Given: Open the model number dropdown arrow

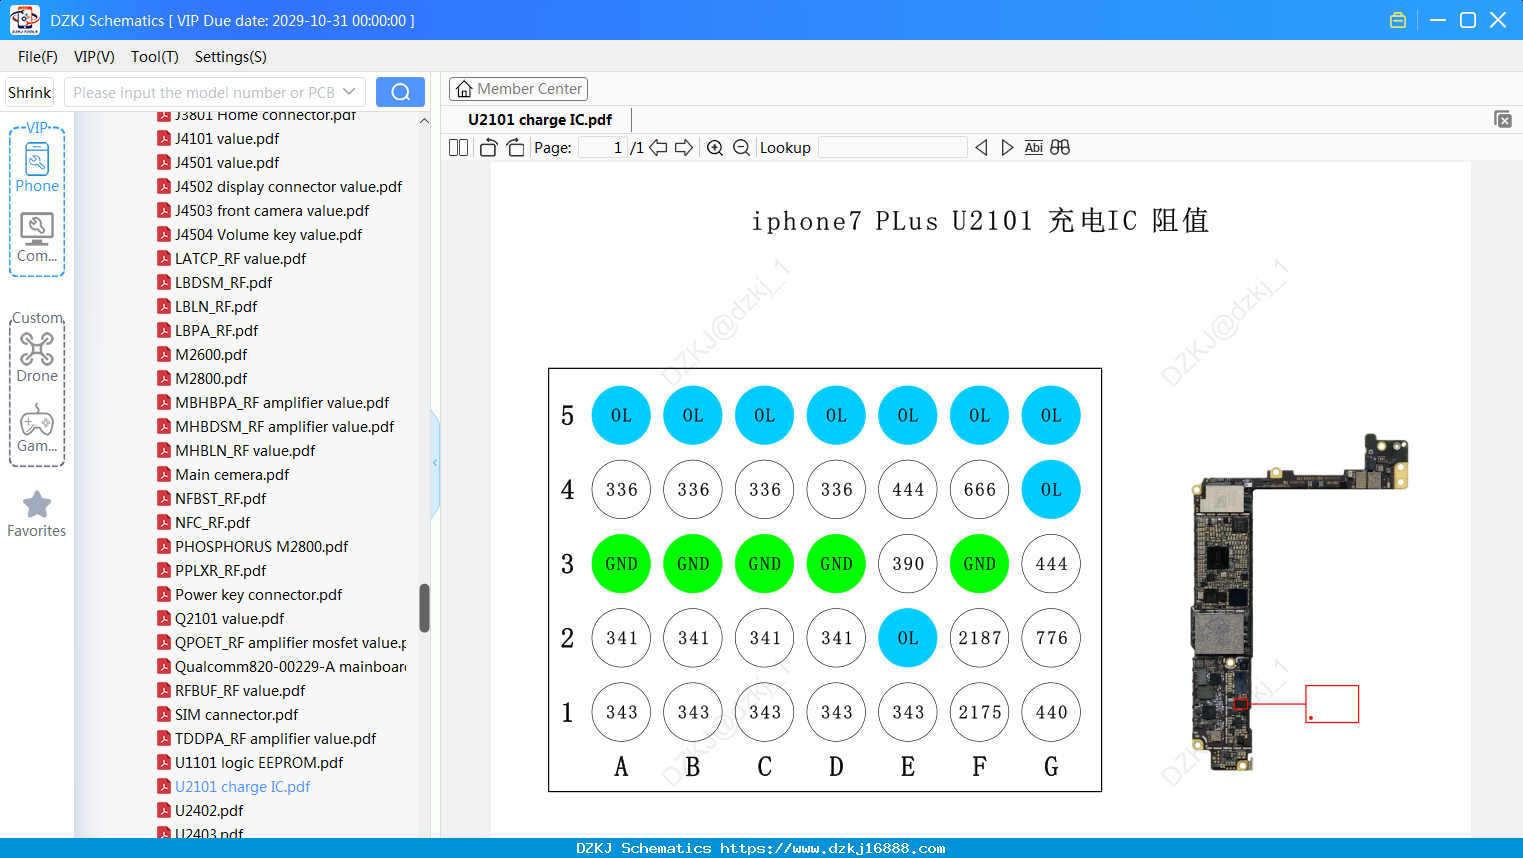Looking at the screenshot, I should (x=349, y=92).
